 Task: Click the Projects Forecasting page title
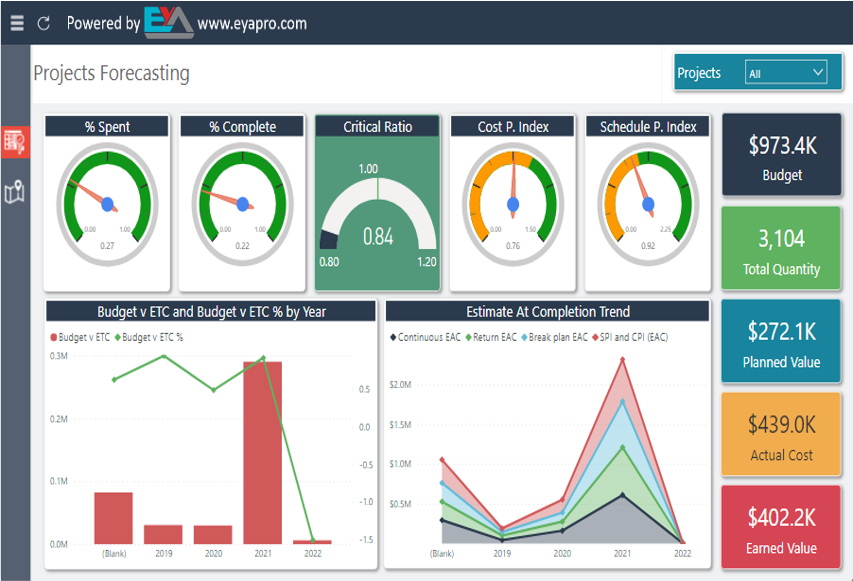[112, 73]
